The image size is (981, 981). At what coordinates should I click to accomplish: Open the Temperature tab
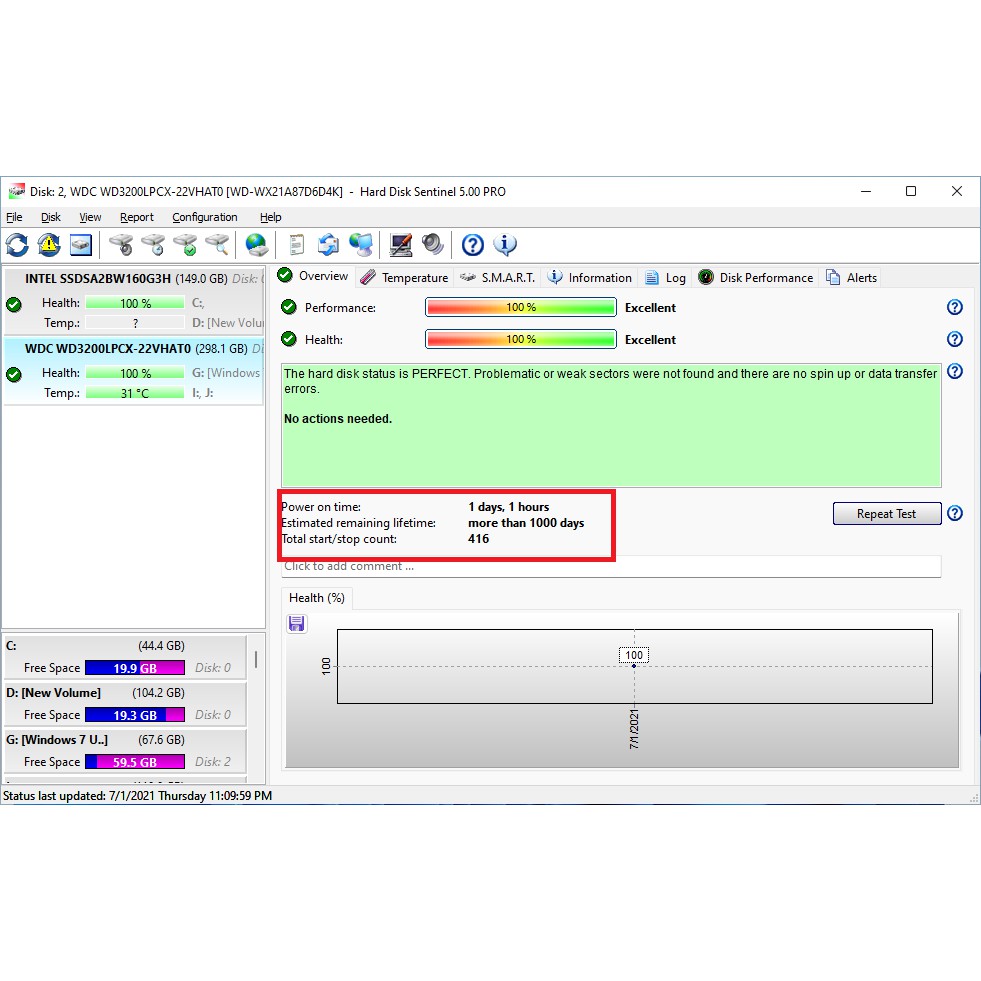[x=404, y=278]
